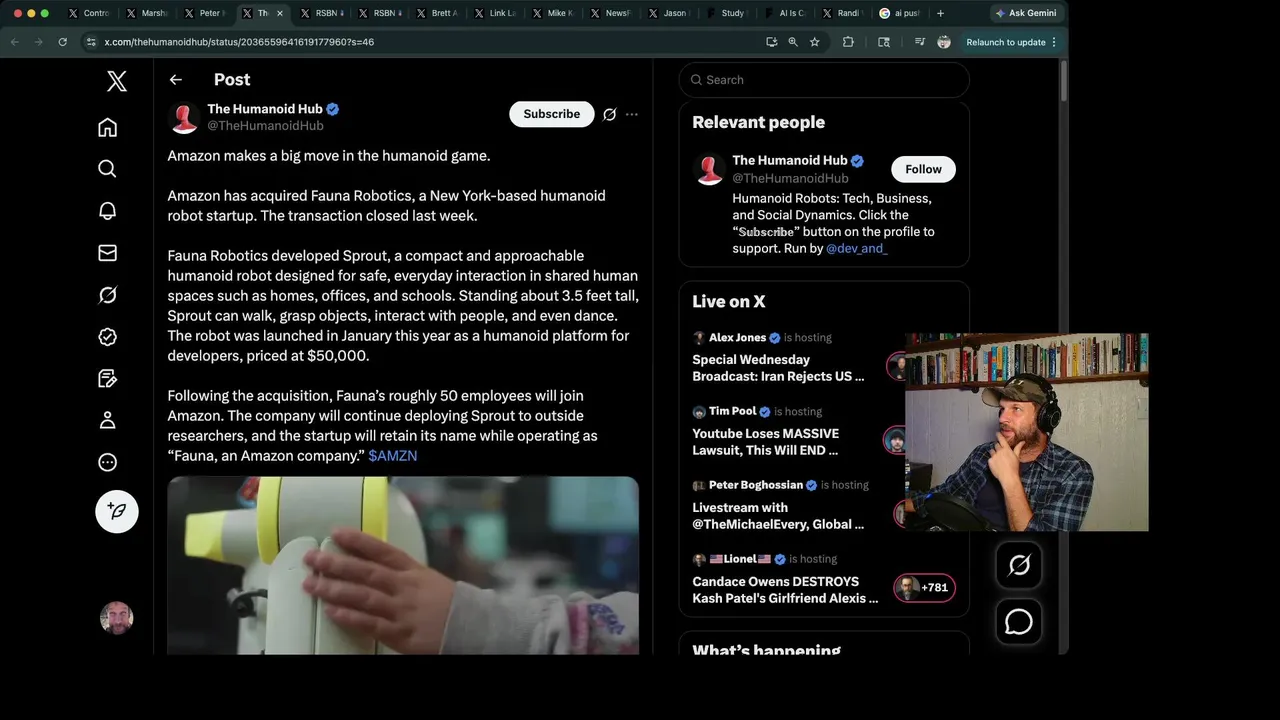
Task: Click browser forward arrow
Action: coord(38,42)
